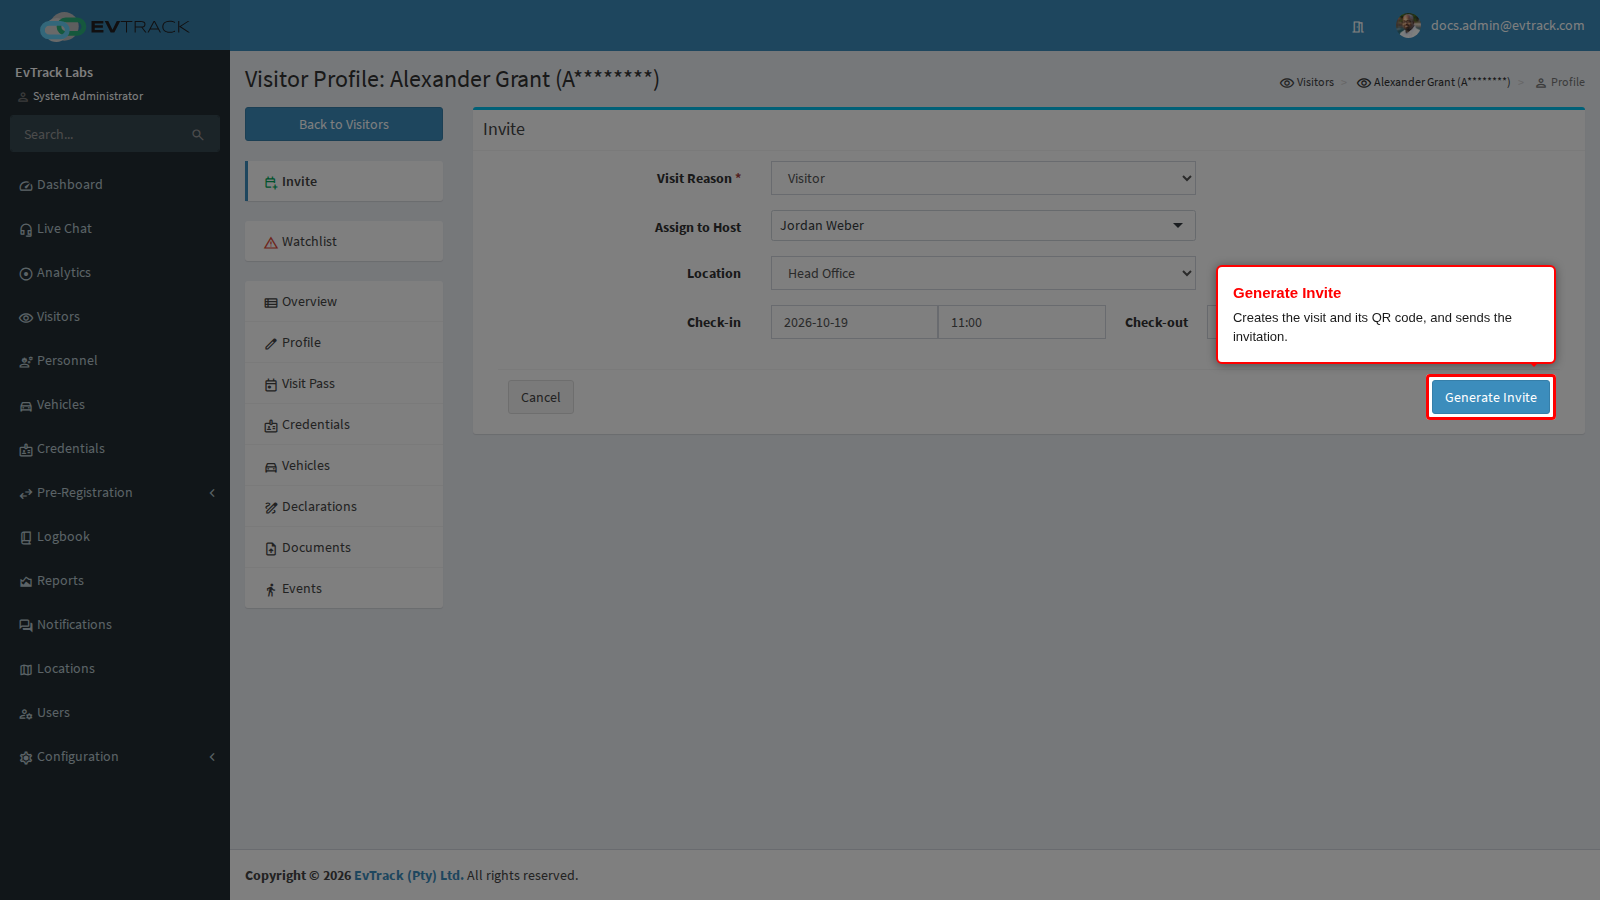The image size is (1600, 900).
Task: Click the building icon in header
Action: 1358,27
